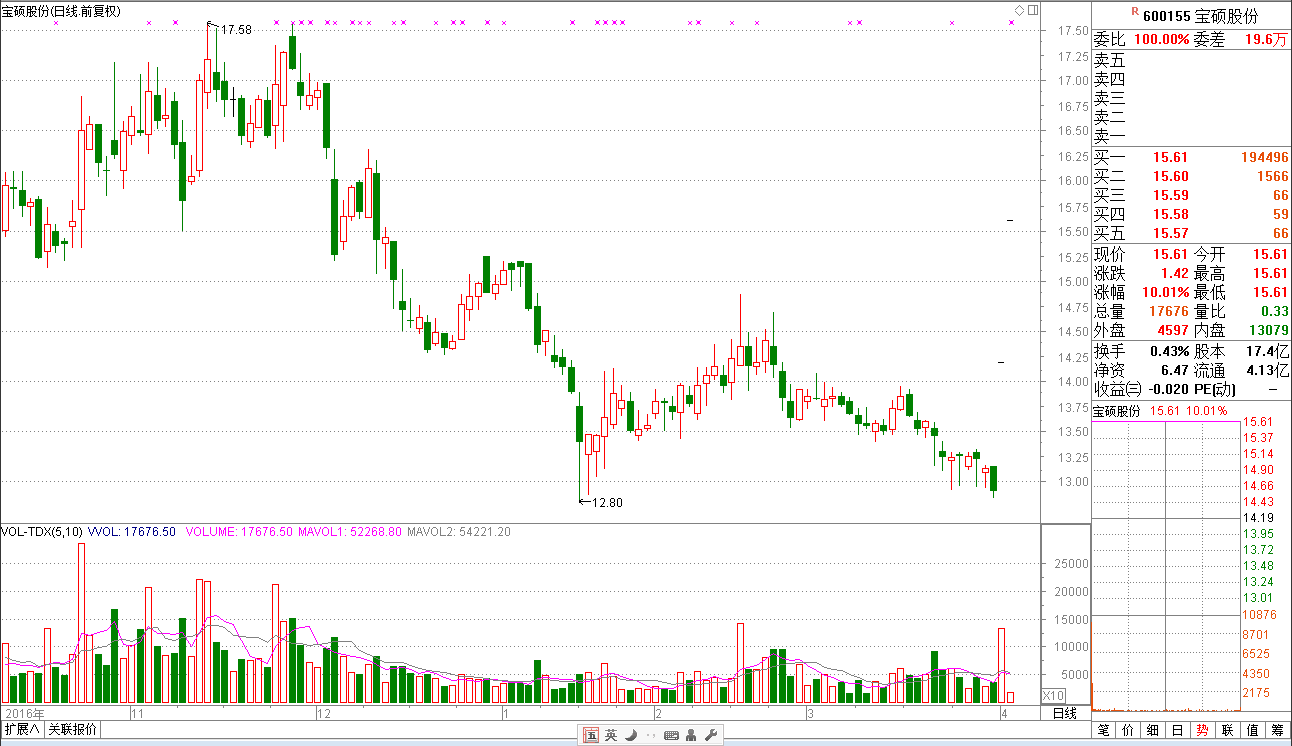
Task: Click month 3 on the time axis
Action: pyautogui.click(x=812, y=714)
